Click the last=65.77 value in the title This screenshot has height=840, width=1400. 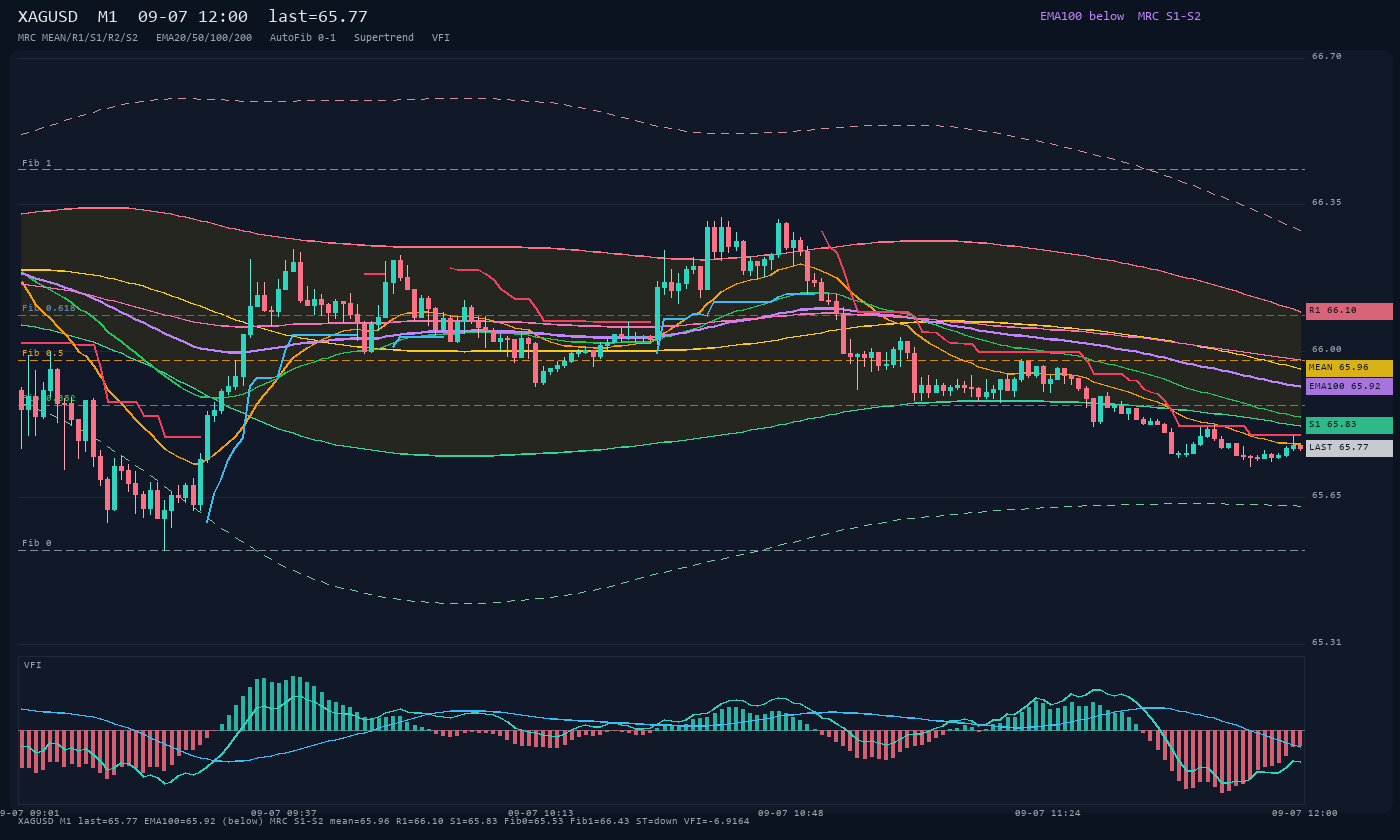click(318, 17)
